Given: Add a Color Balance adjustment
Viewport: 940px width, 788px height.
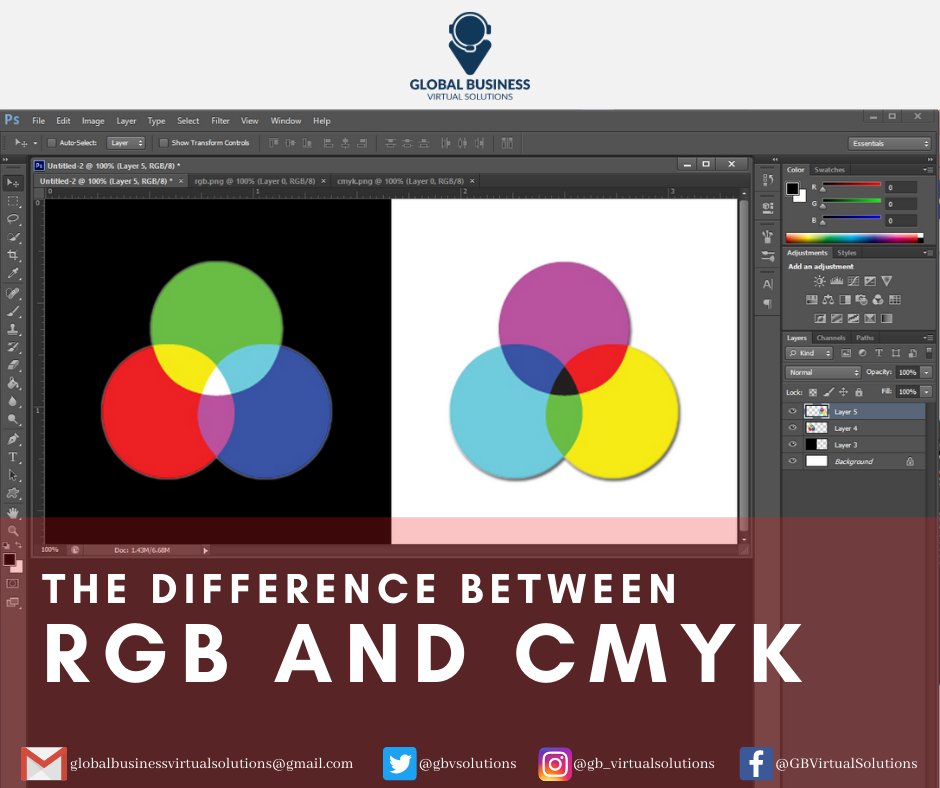Looking at the screenshot, I should pyautogui.click(x=828, y=299).
